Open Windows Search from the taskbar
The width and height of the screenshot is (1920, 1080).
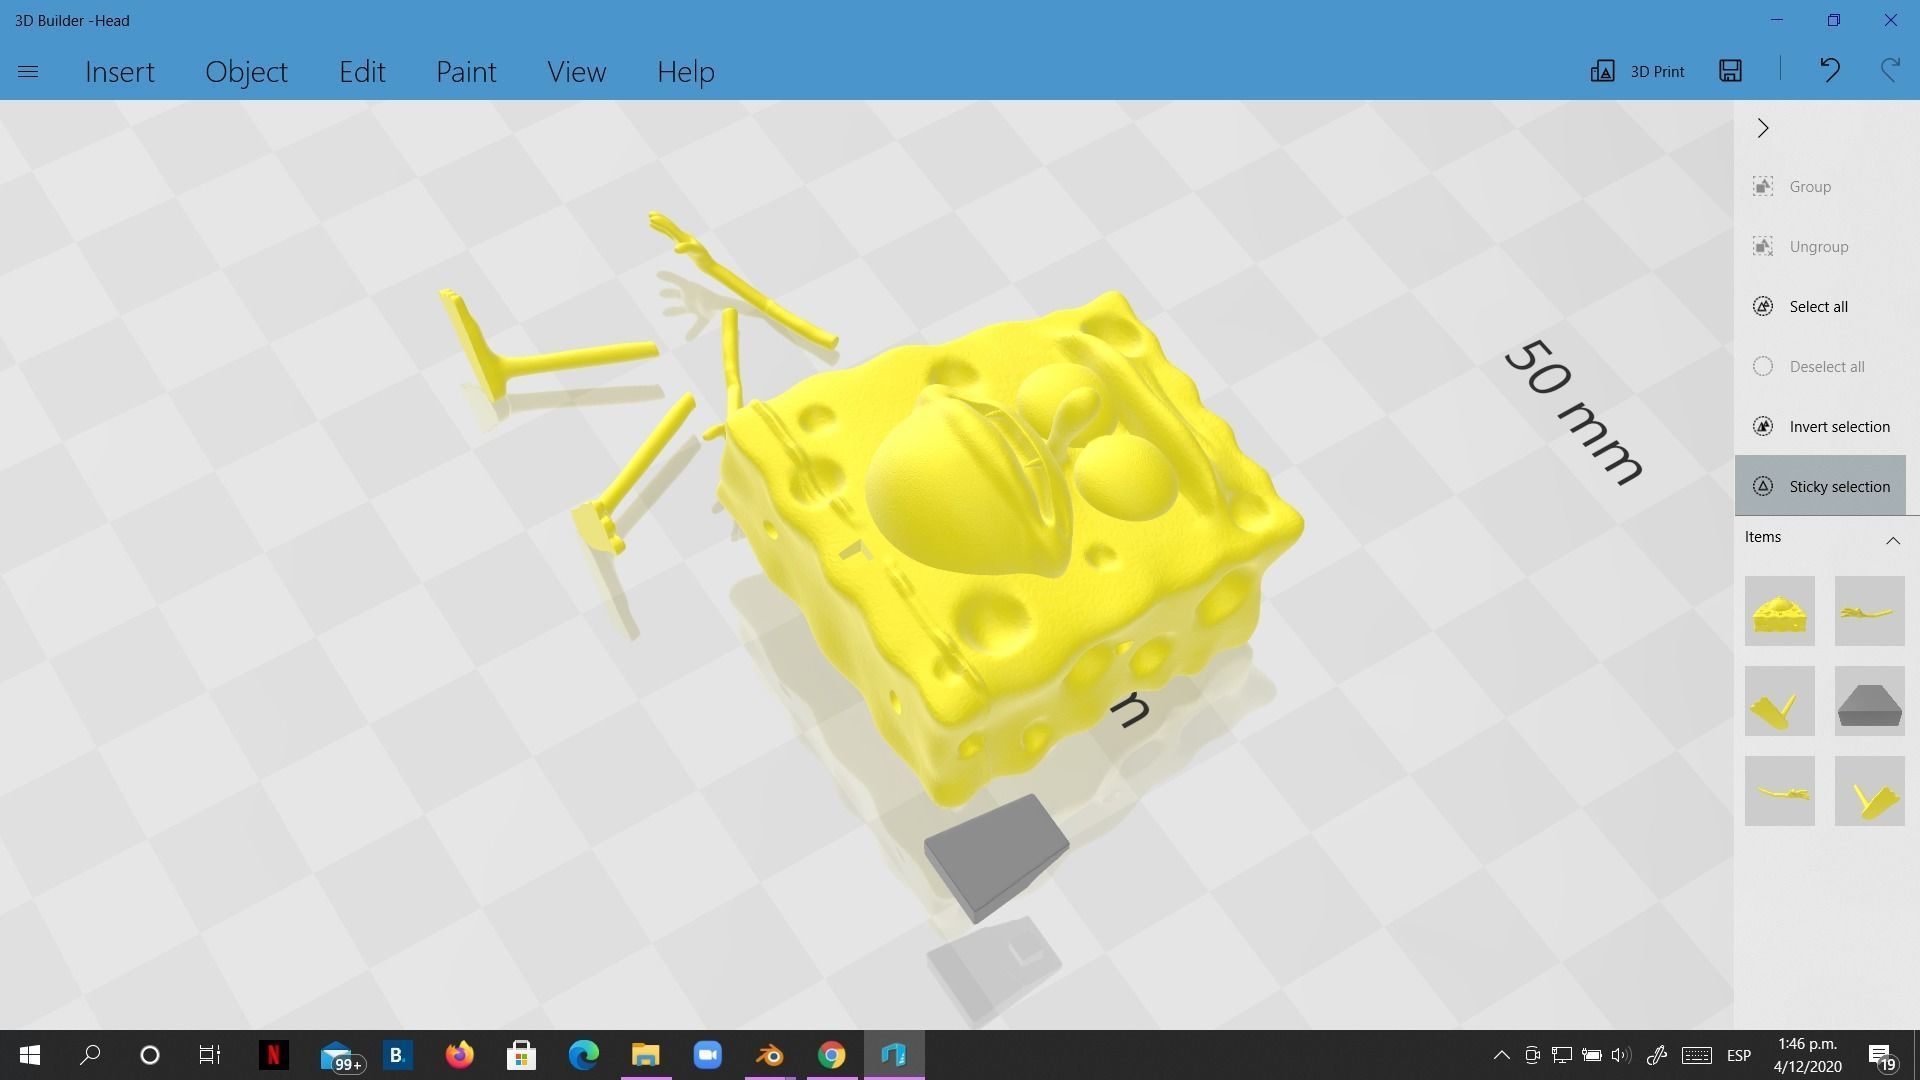[90, 1055]
